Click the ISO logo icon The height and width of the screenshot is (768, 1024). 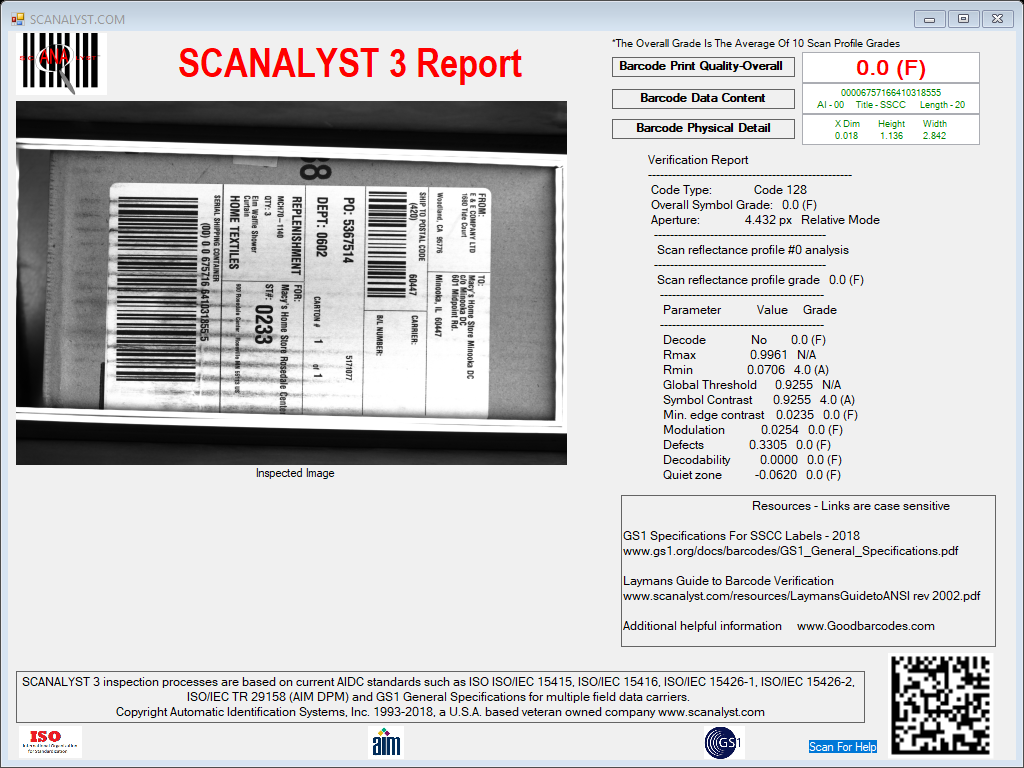coord(50,742)
